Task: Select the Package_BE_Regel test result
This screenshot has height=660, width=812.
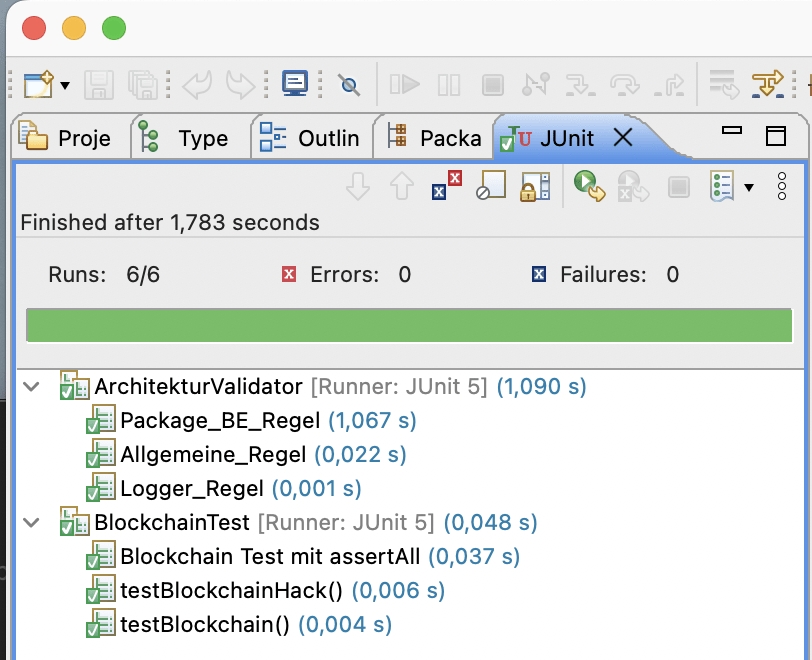Action: pyautogui.click(x=220, y=420)
